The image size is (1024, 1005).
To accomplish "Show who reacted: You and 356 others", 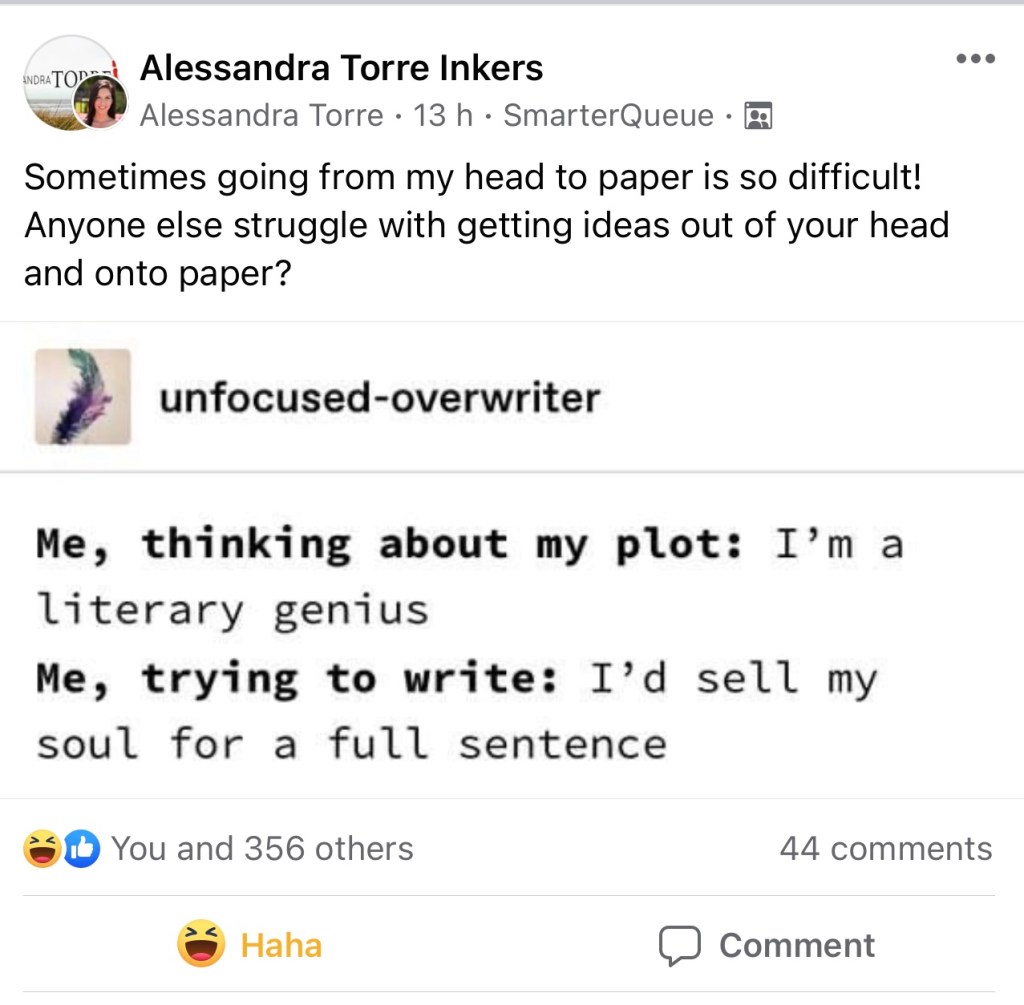I will coord(262,849).
